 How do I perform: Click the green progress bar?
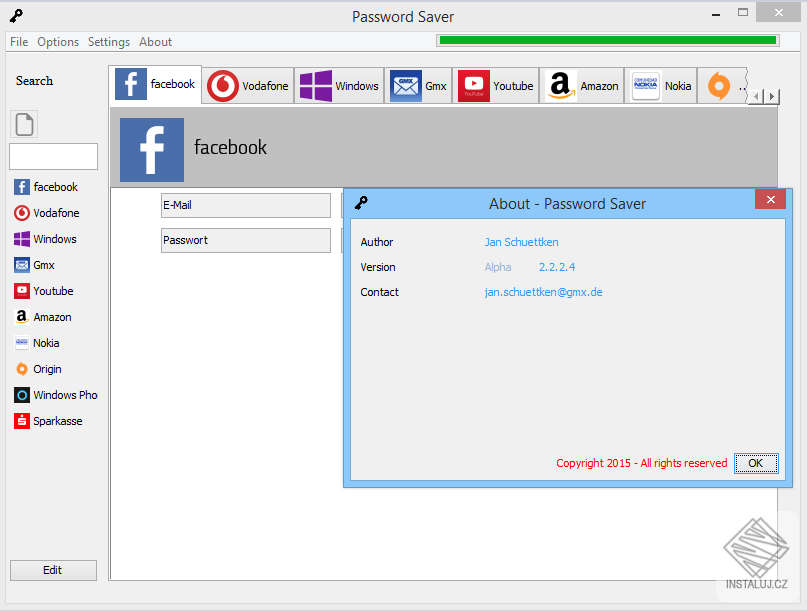pyautogui.click(x=608, y=41)
